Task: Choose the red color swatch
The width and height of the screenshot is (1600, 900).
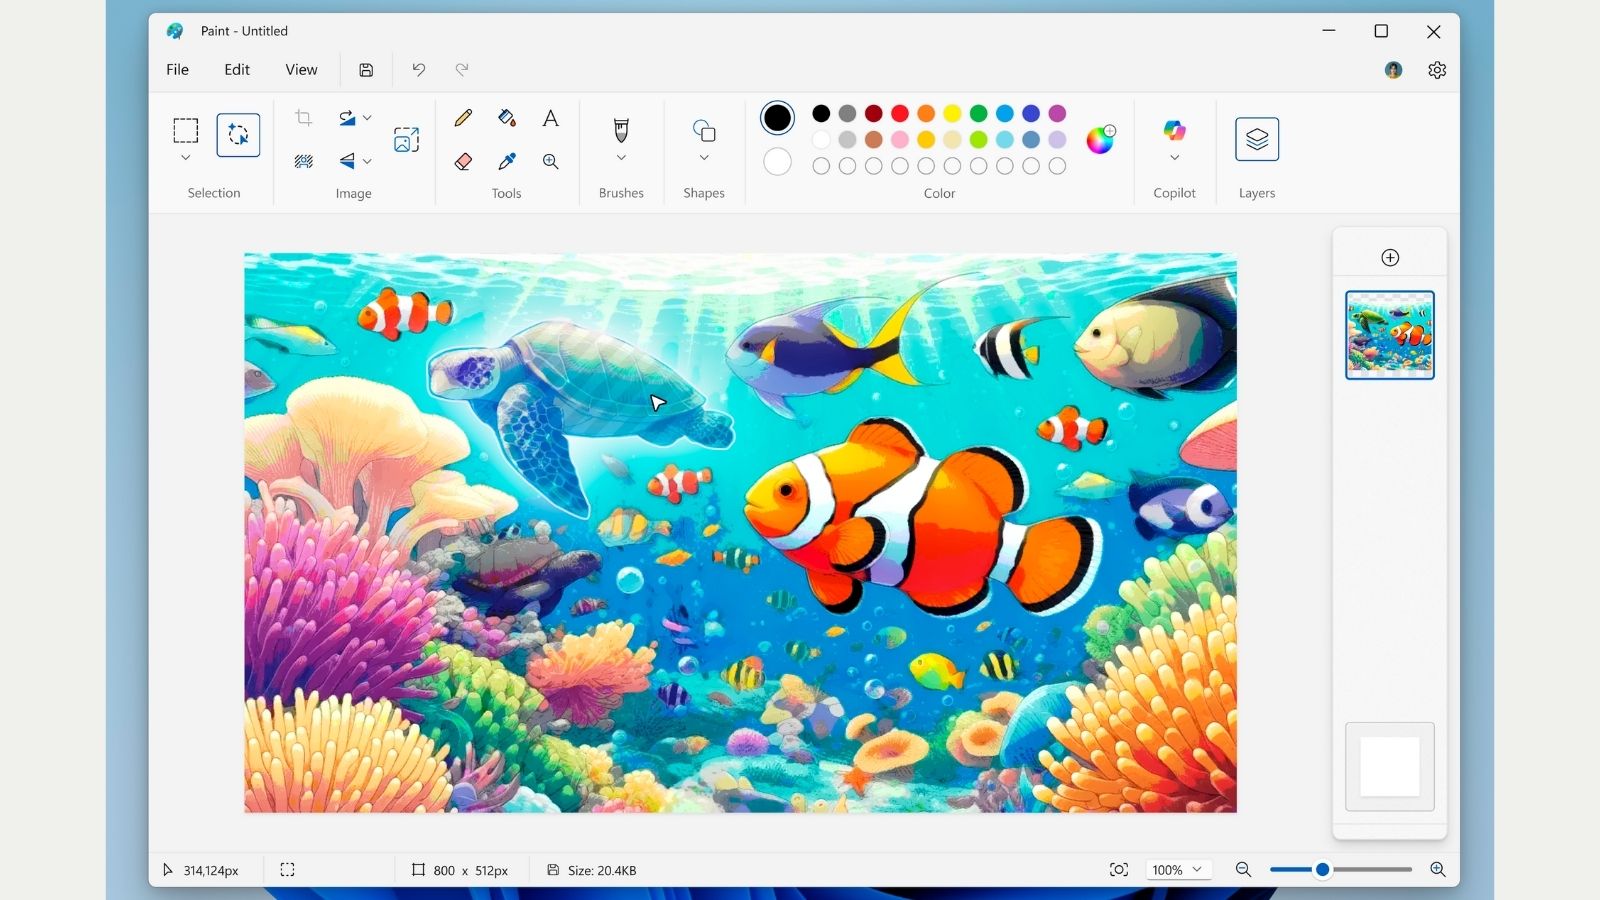Action: [x=900, y=113]
